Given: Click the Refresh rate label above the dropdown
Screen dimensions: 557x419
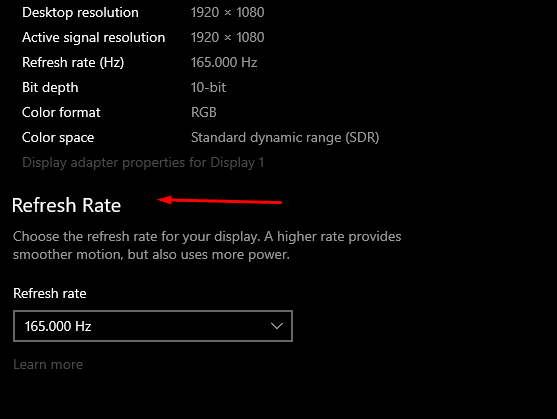Looking at the screenshot, I should click(x=50, y=294).
